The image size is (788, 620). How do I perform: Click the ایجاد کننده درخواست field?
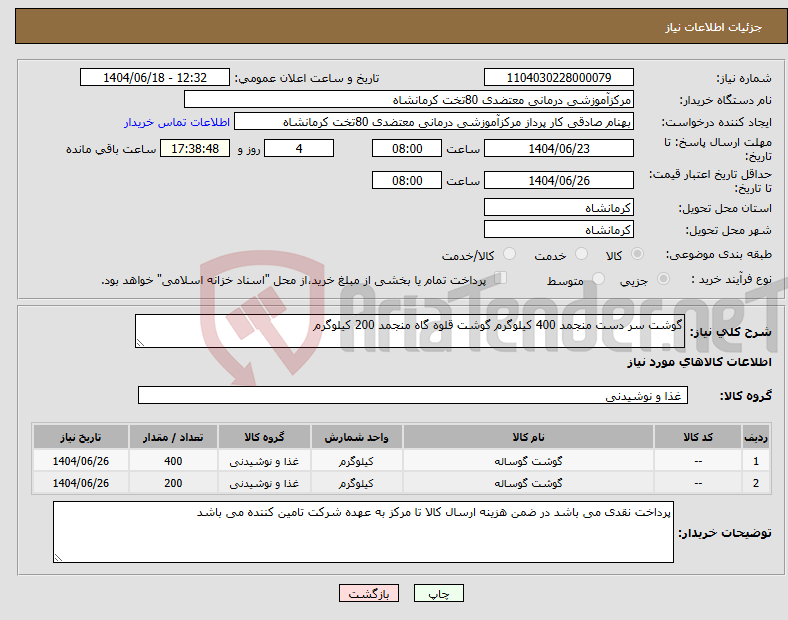click(434, 122)
